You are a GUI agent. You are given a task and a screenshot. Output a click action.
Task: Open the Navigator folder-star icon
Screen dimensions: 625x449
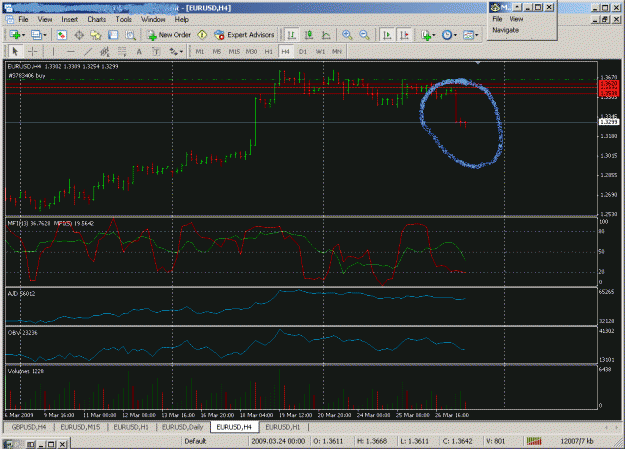pos(96,35)
